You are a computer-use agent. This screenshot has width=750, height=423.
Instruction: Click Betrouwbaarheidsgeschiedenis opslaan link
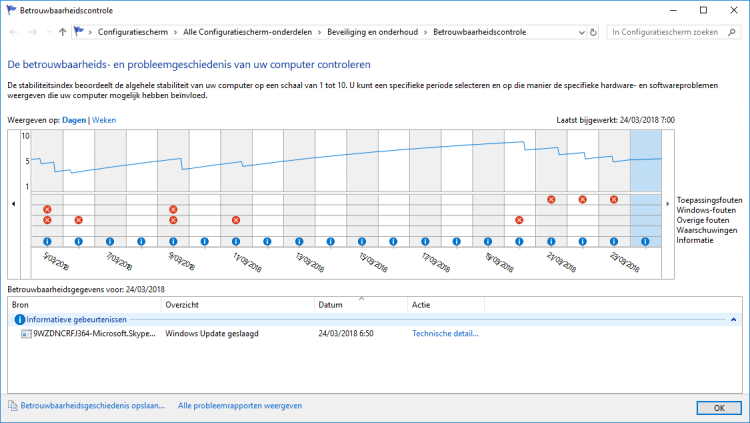[87, 406]
